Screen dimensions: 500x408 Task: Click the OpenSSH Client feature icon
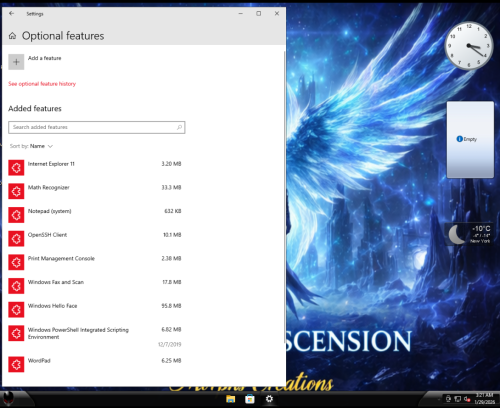[16, 239]
